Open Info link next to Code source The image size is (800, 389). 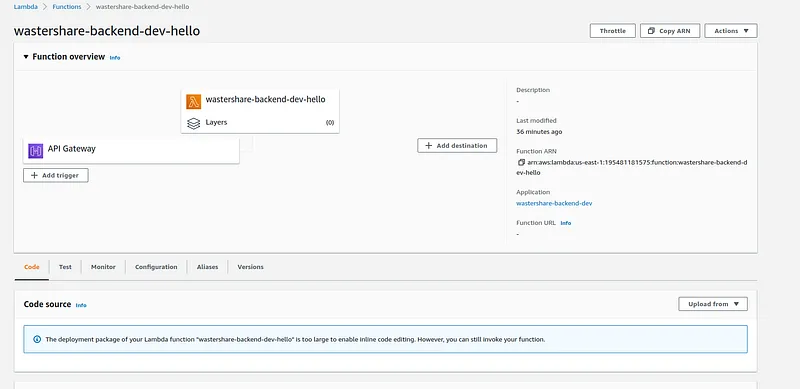point(81,305)
